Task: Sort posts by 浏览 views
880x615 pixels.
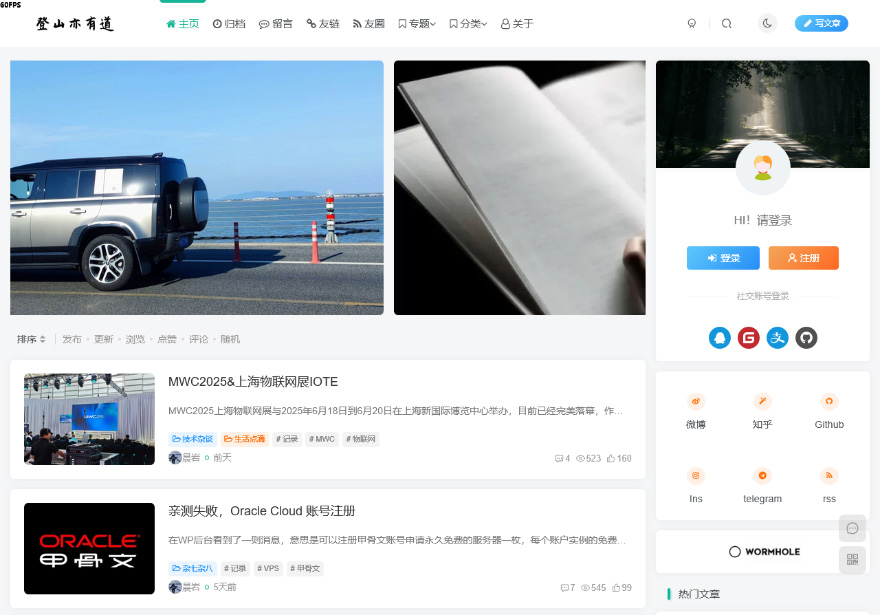Action: [135, 339]
